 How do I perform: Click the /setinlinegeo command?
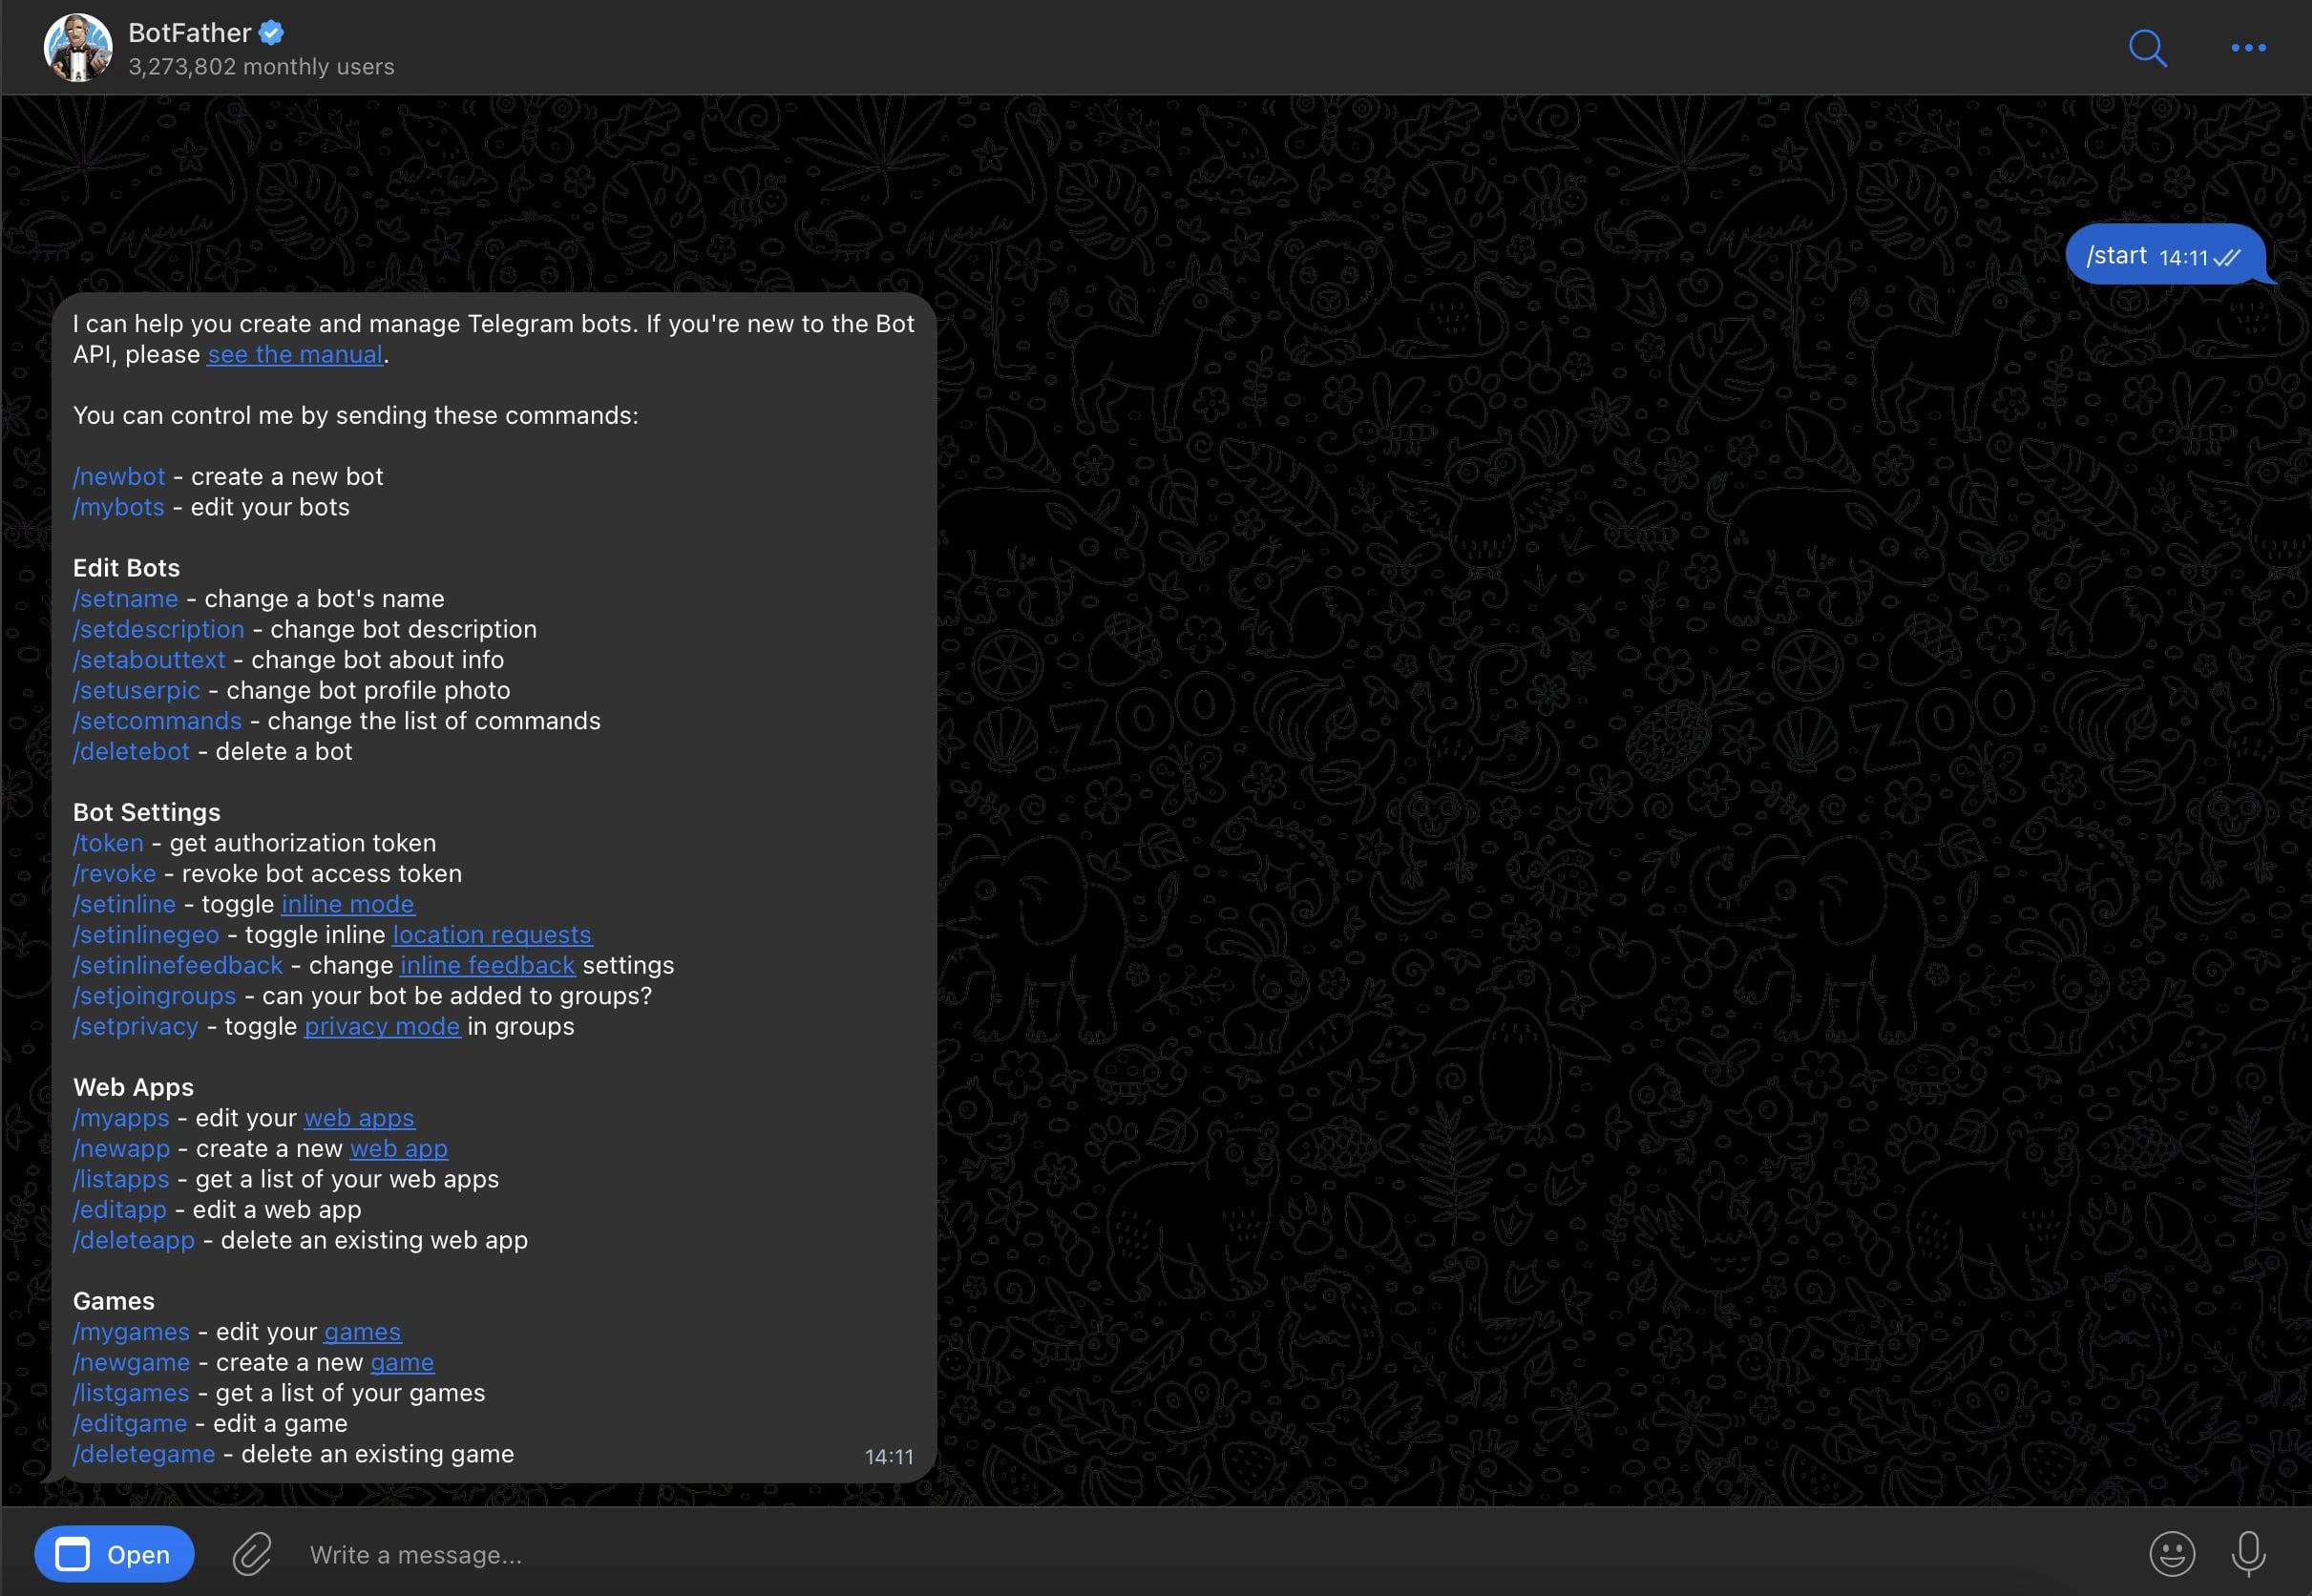pyautogui.click(x=146, y=935)
